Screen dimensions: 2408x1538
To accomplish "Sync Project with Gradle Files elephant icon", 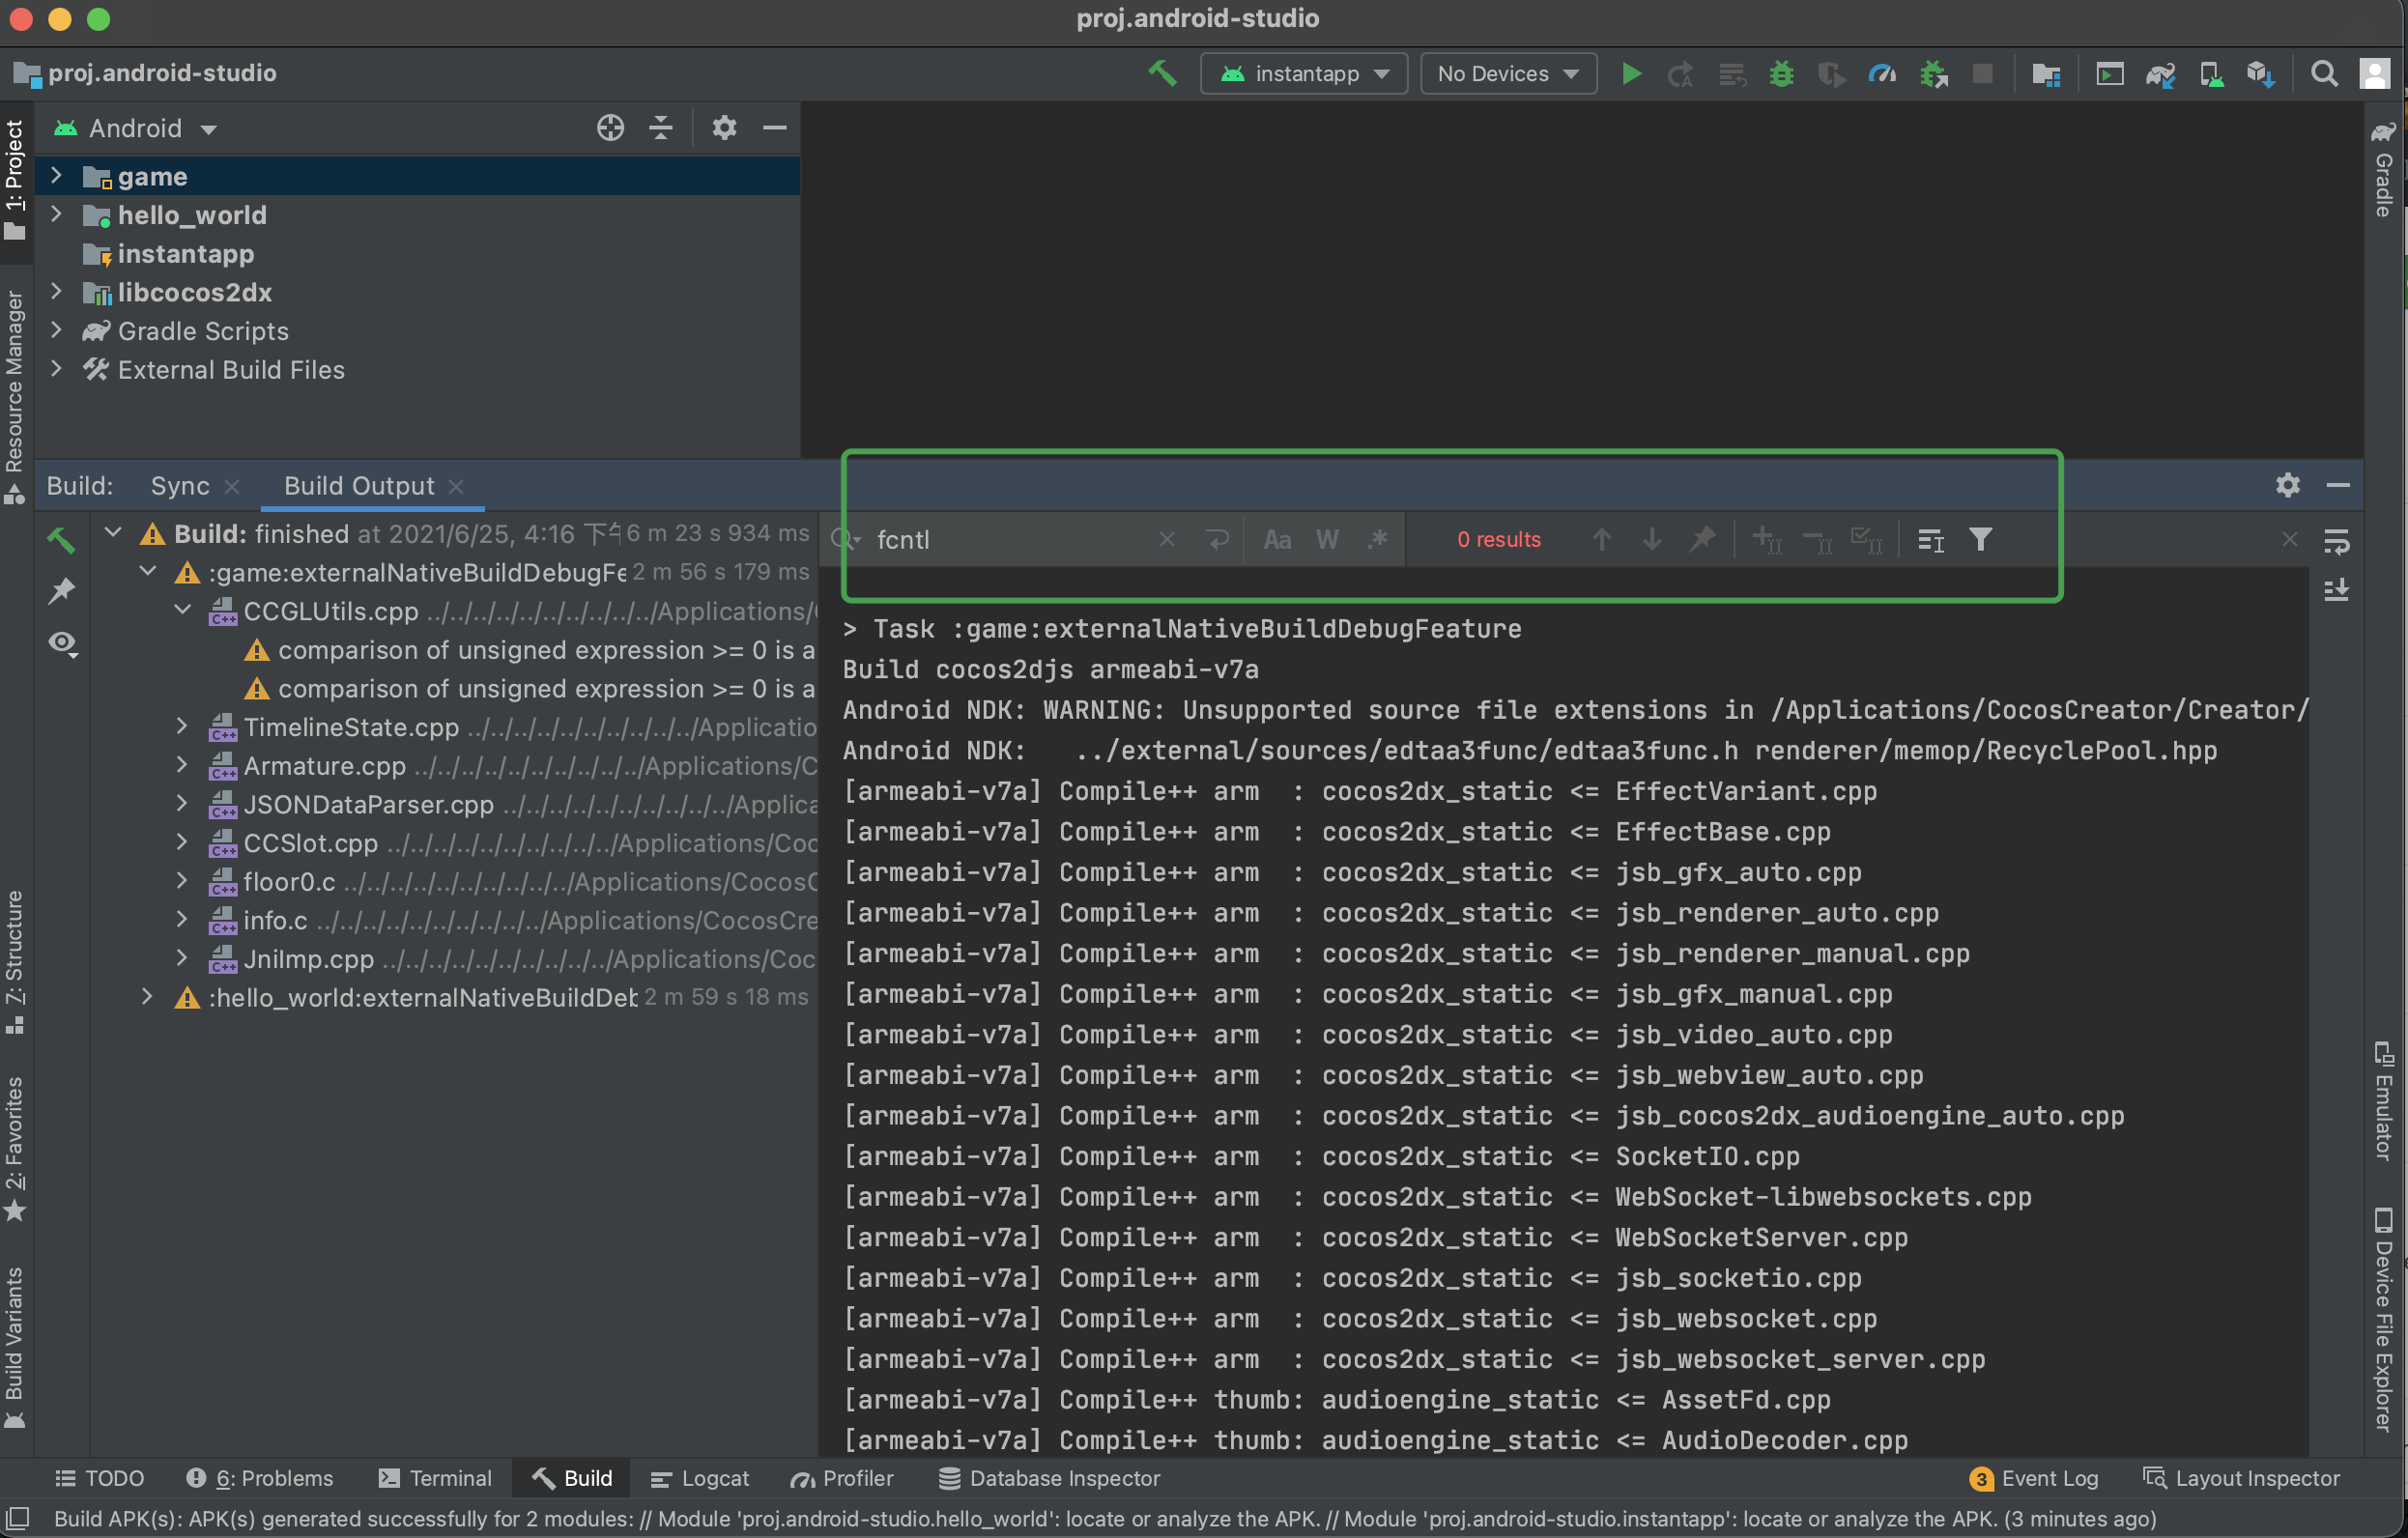I will 2159,73.
